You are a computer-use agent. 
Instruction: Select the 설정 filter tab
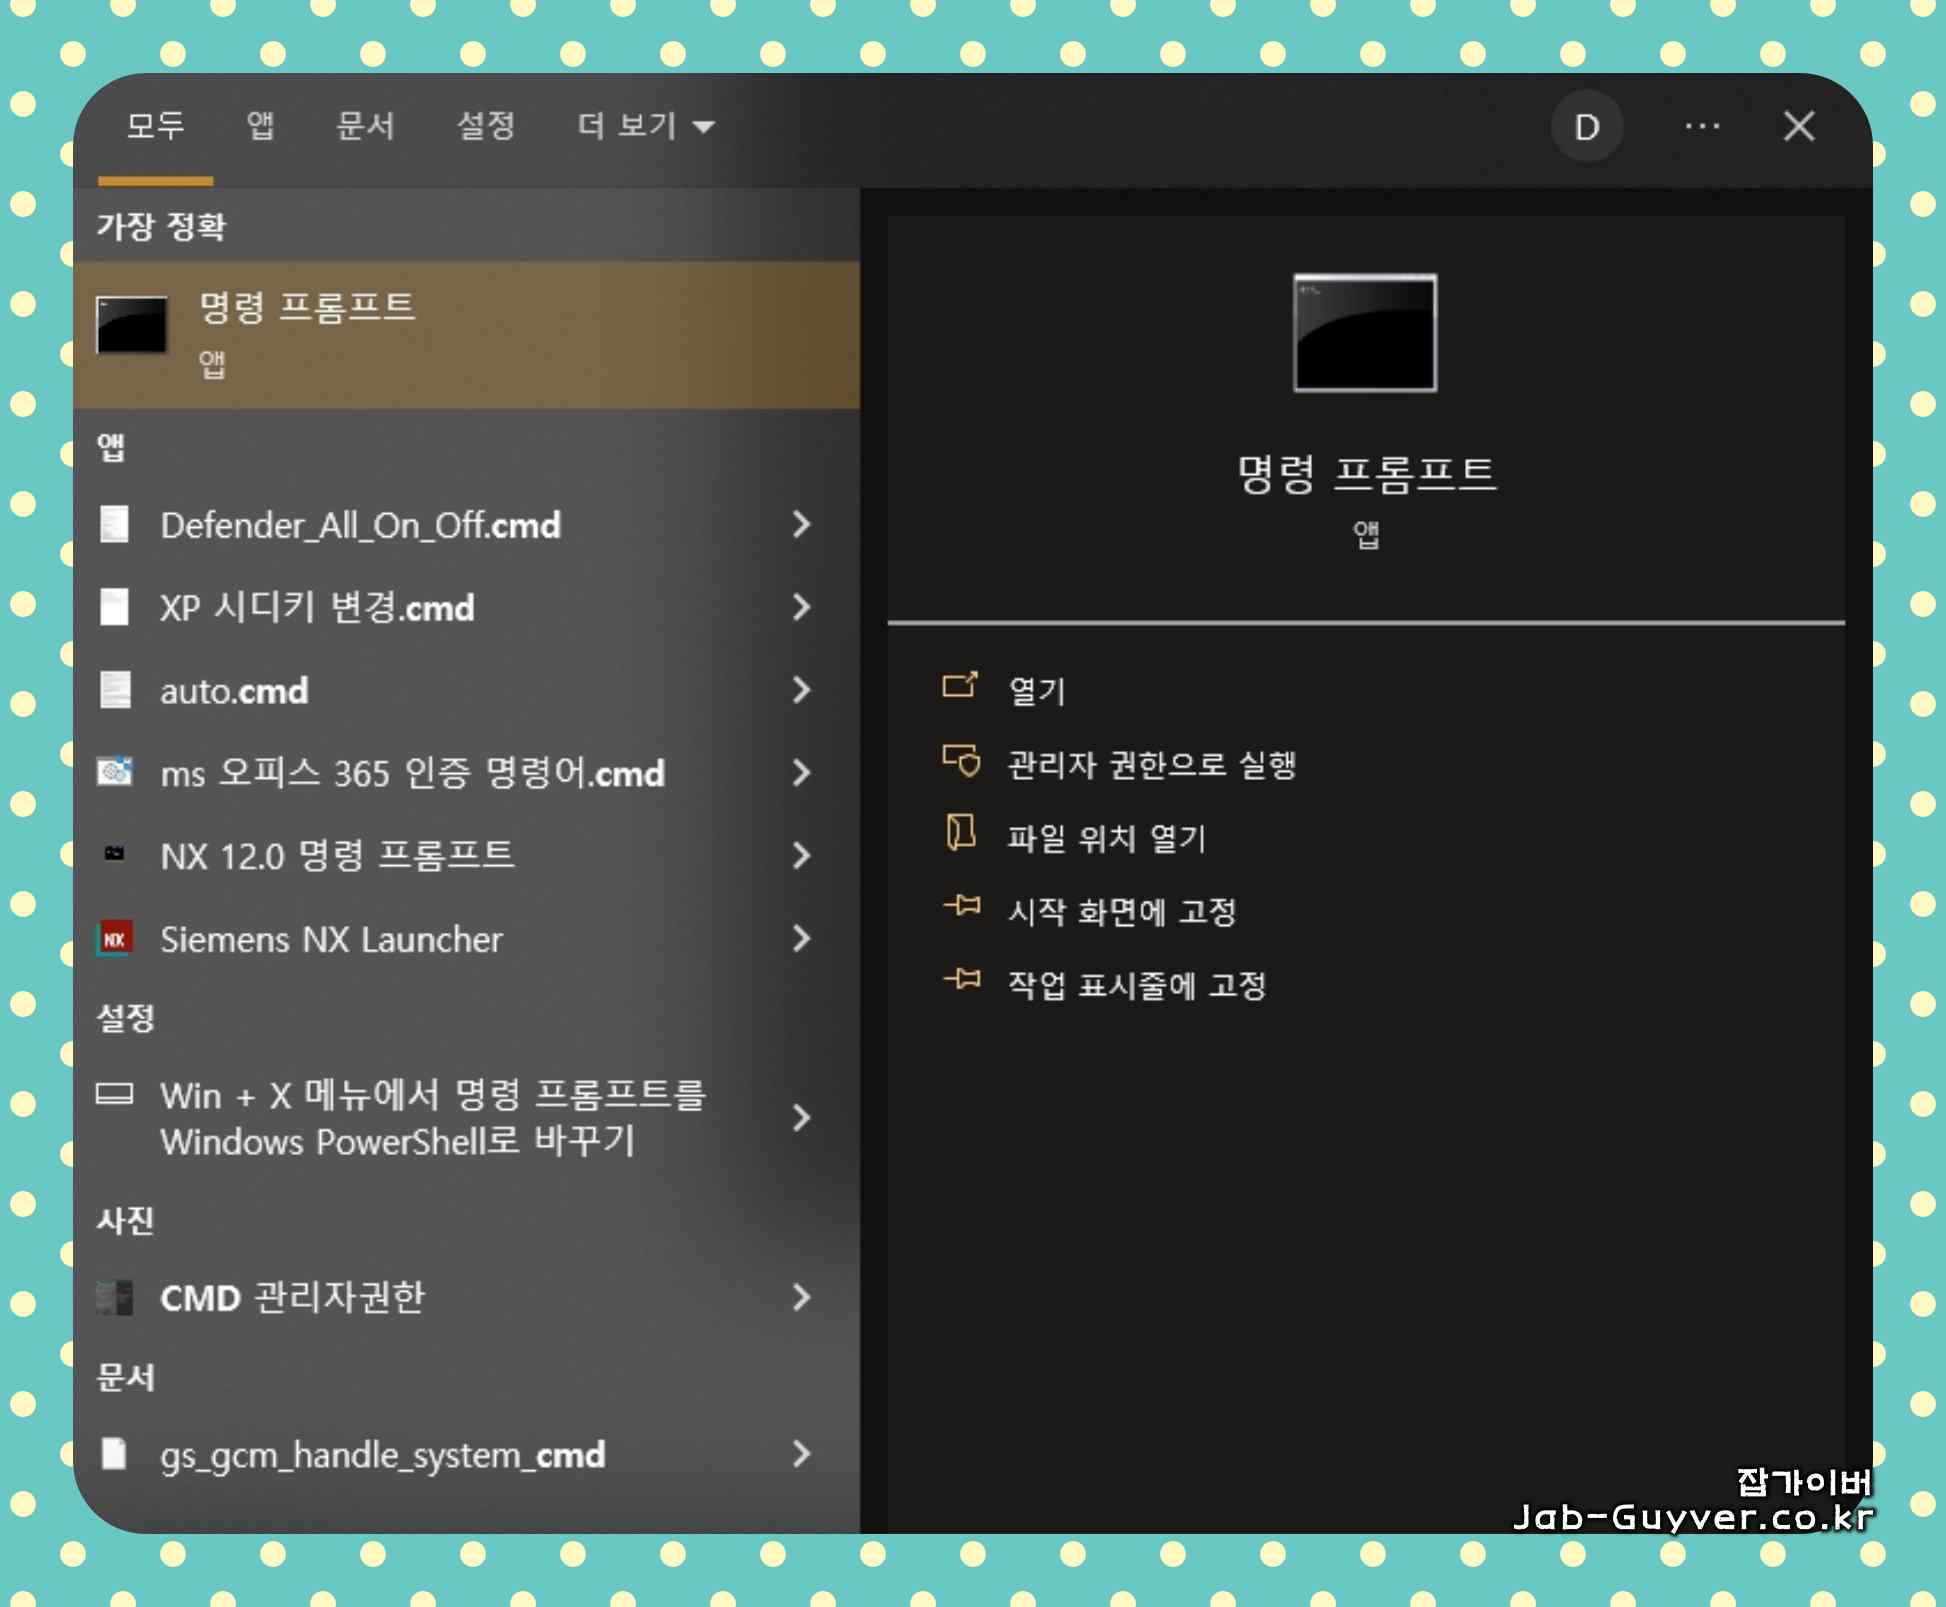pyautogui.click(x=486, y=126)
